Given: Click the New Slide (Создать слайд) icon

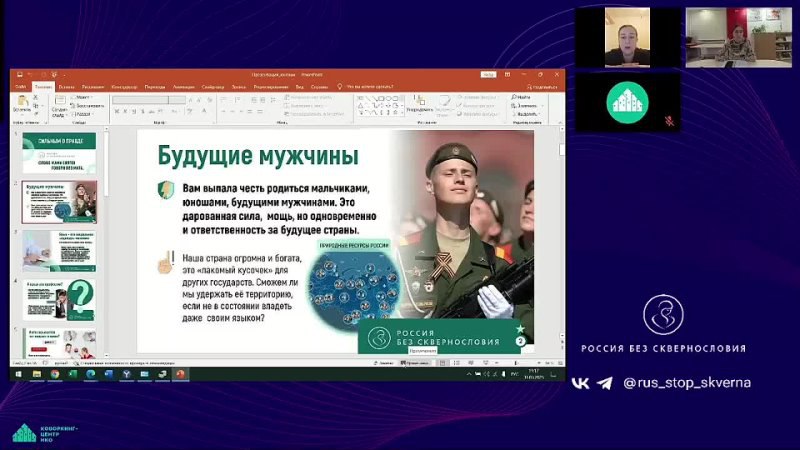Looking at the screenshot, I should coord(60,101).
